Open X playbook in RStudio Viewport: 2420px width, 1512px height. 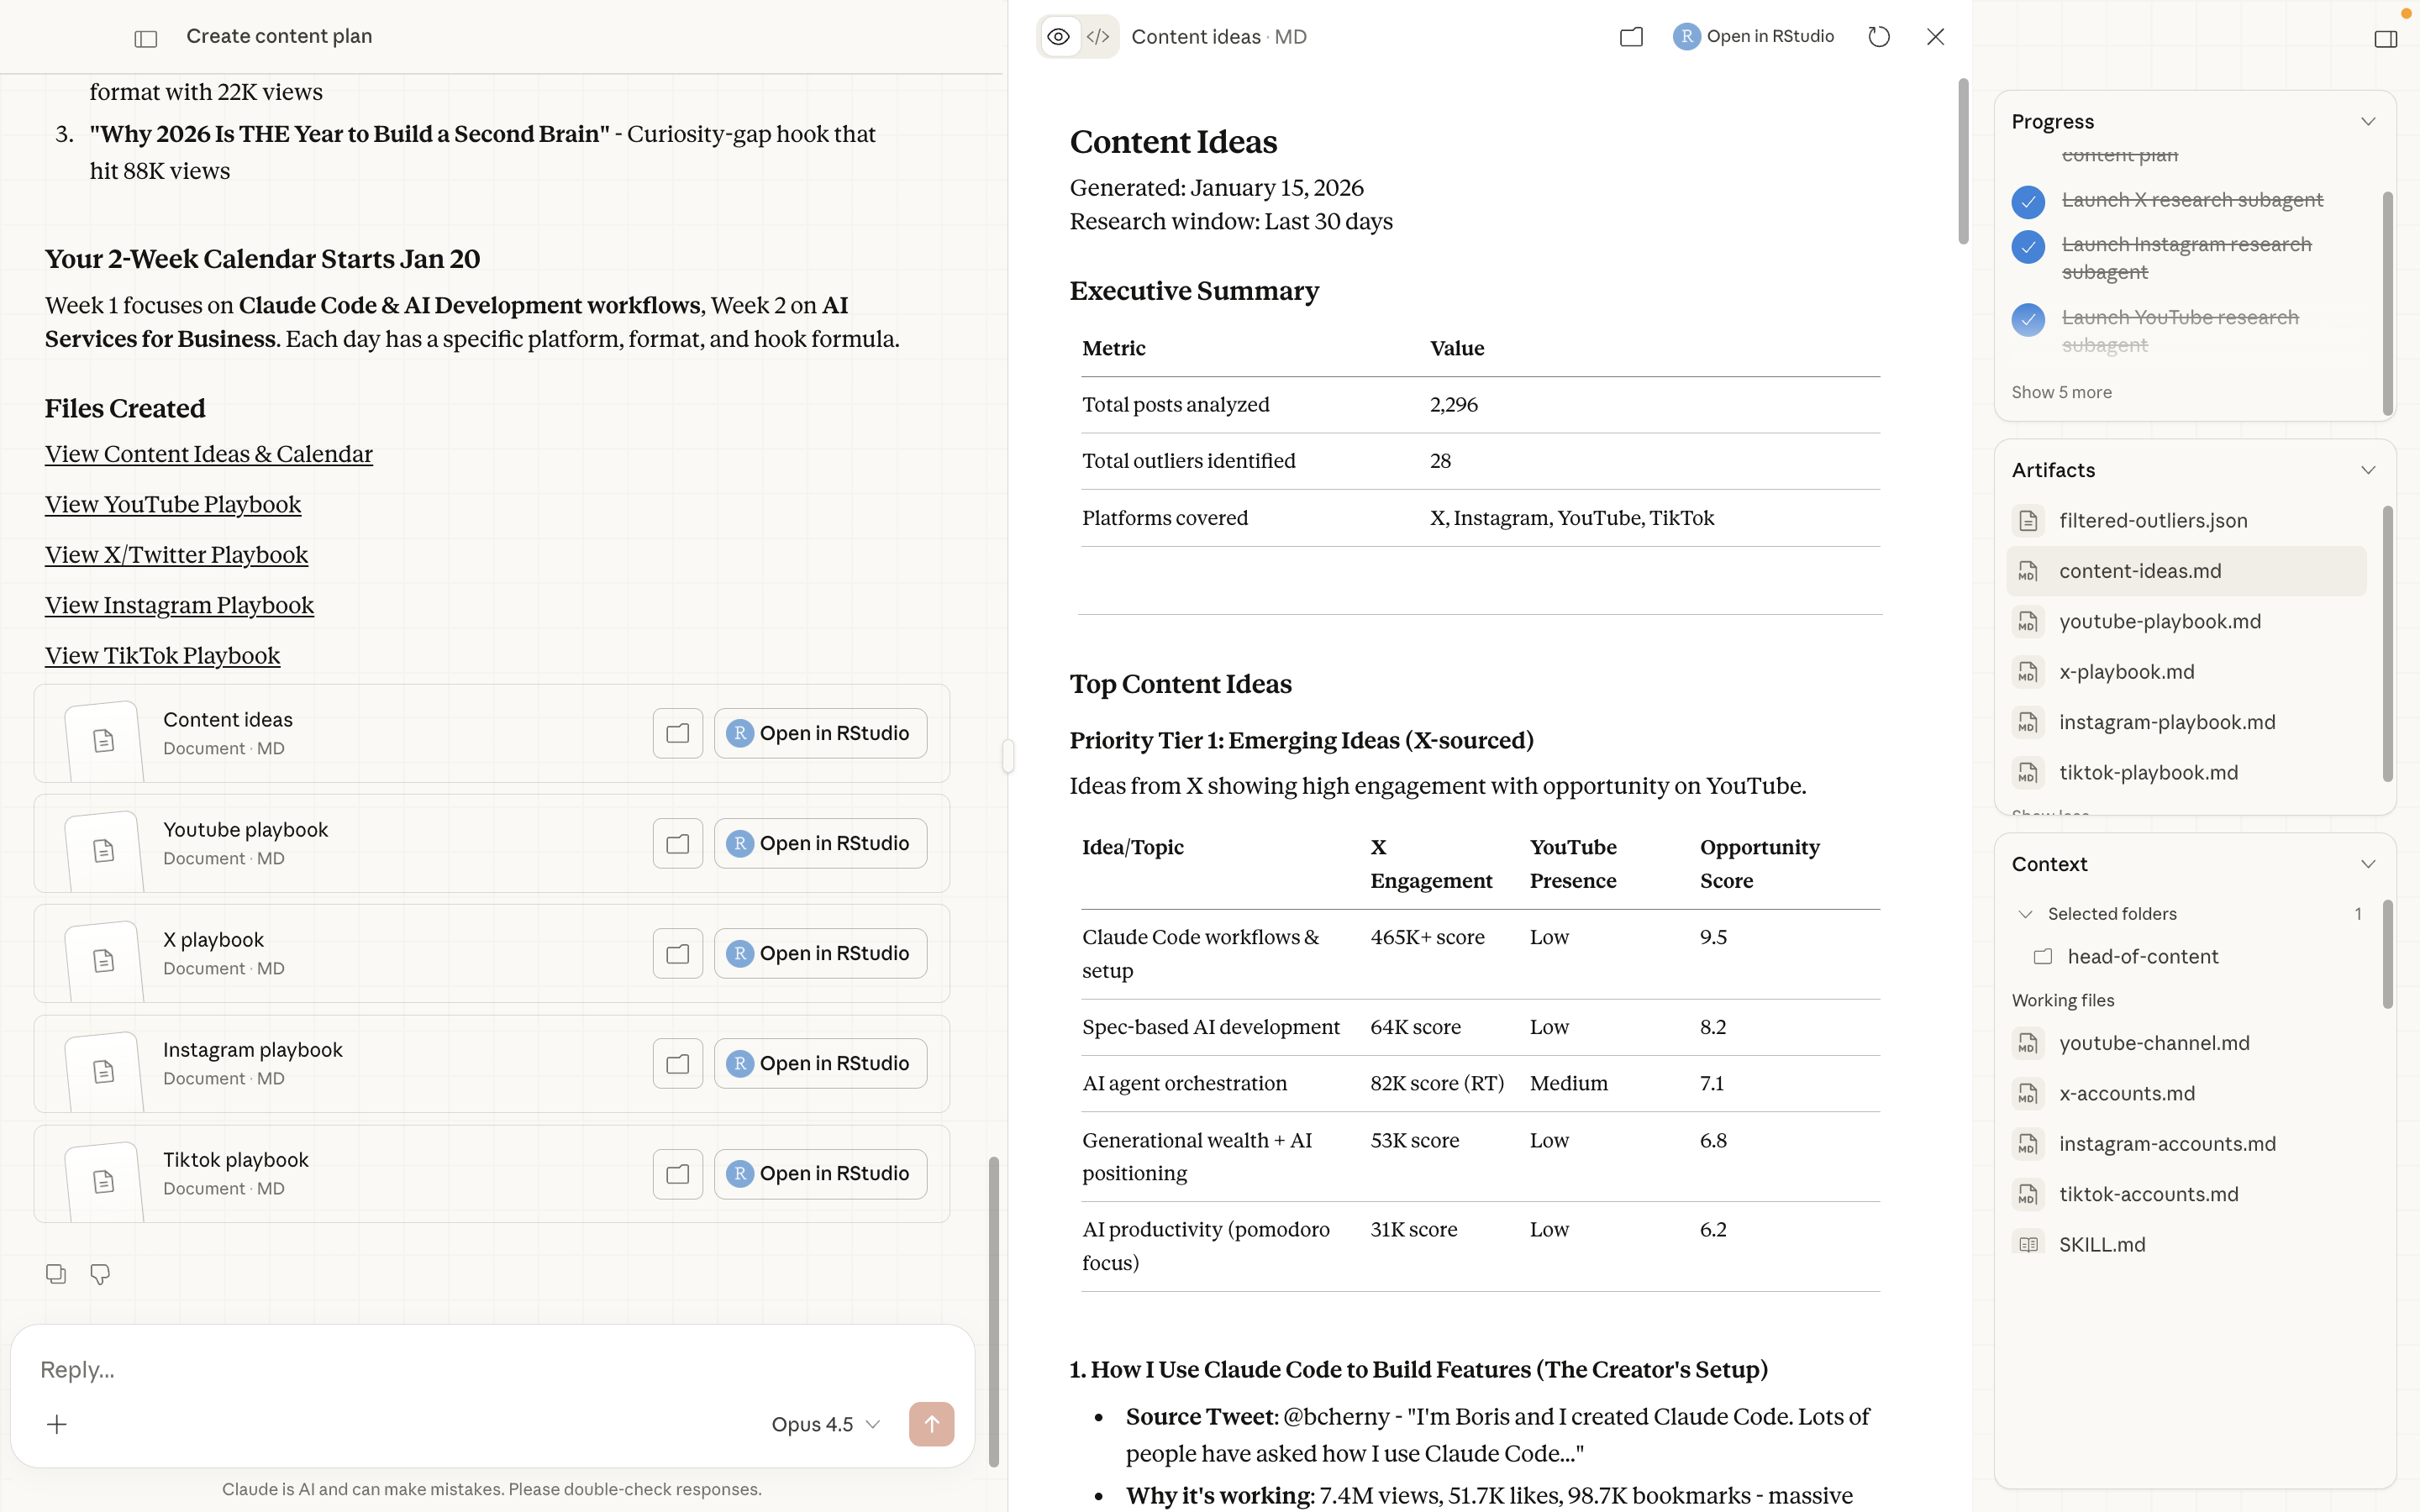pyautogui.click(x=820, y=953)
